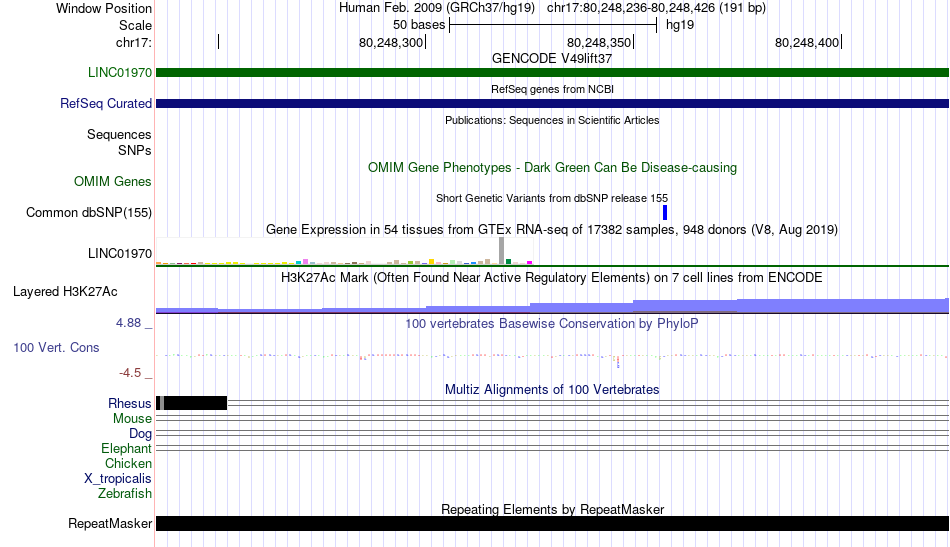The width and height of the screenshot is (950, 547).
Task: Click the black RepeatMasker repeat bar
Action: tap(552, 523)
